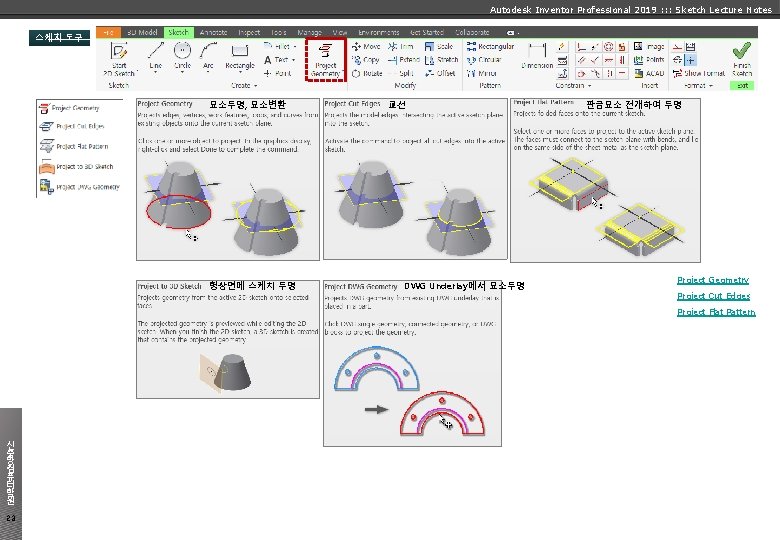Select the Copy tool in Modify panel

[x=366, y=60]
